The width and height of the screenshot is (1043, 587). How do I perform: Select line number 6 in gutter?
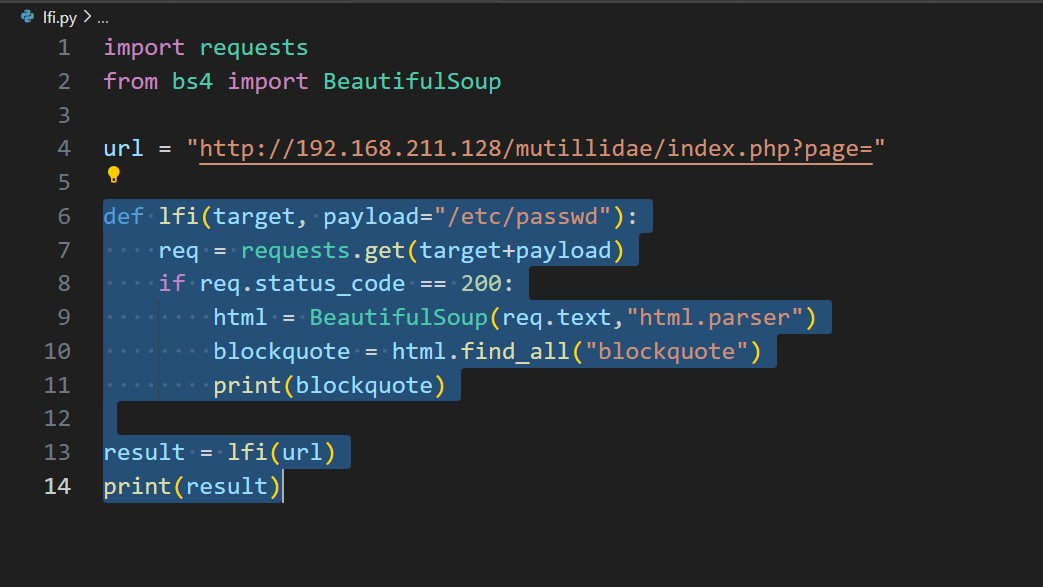click(64, 216)
